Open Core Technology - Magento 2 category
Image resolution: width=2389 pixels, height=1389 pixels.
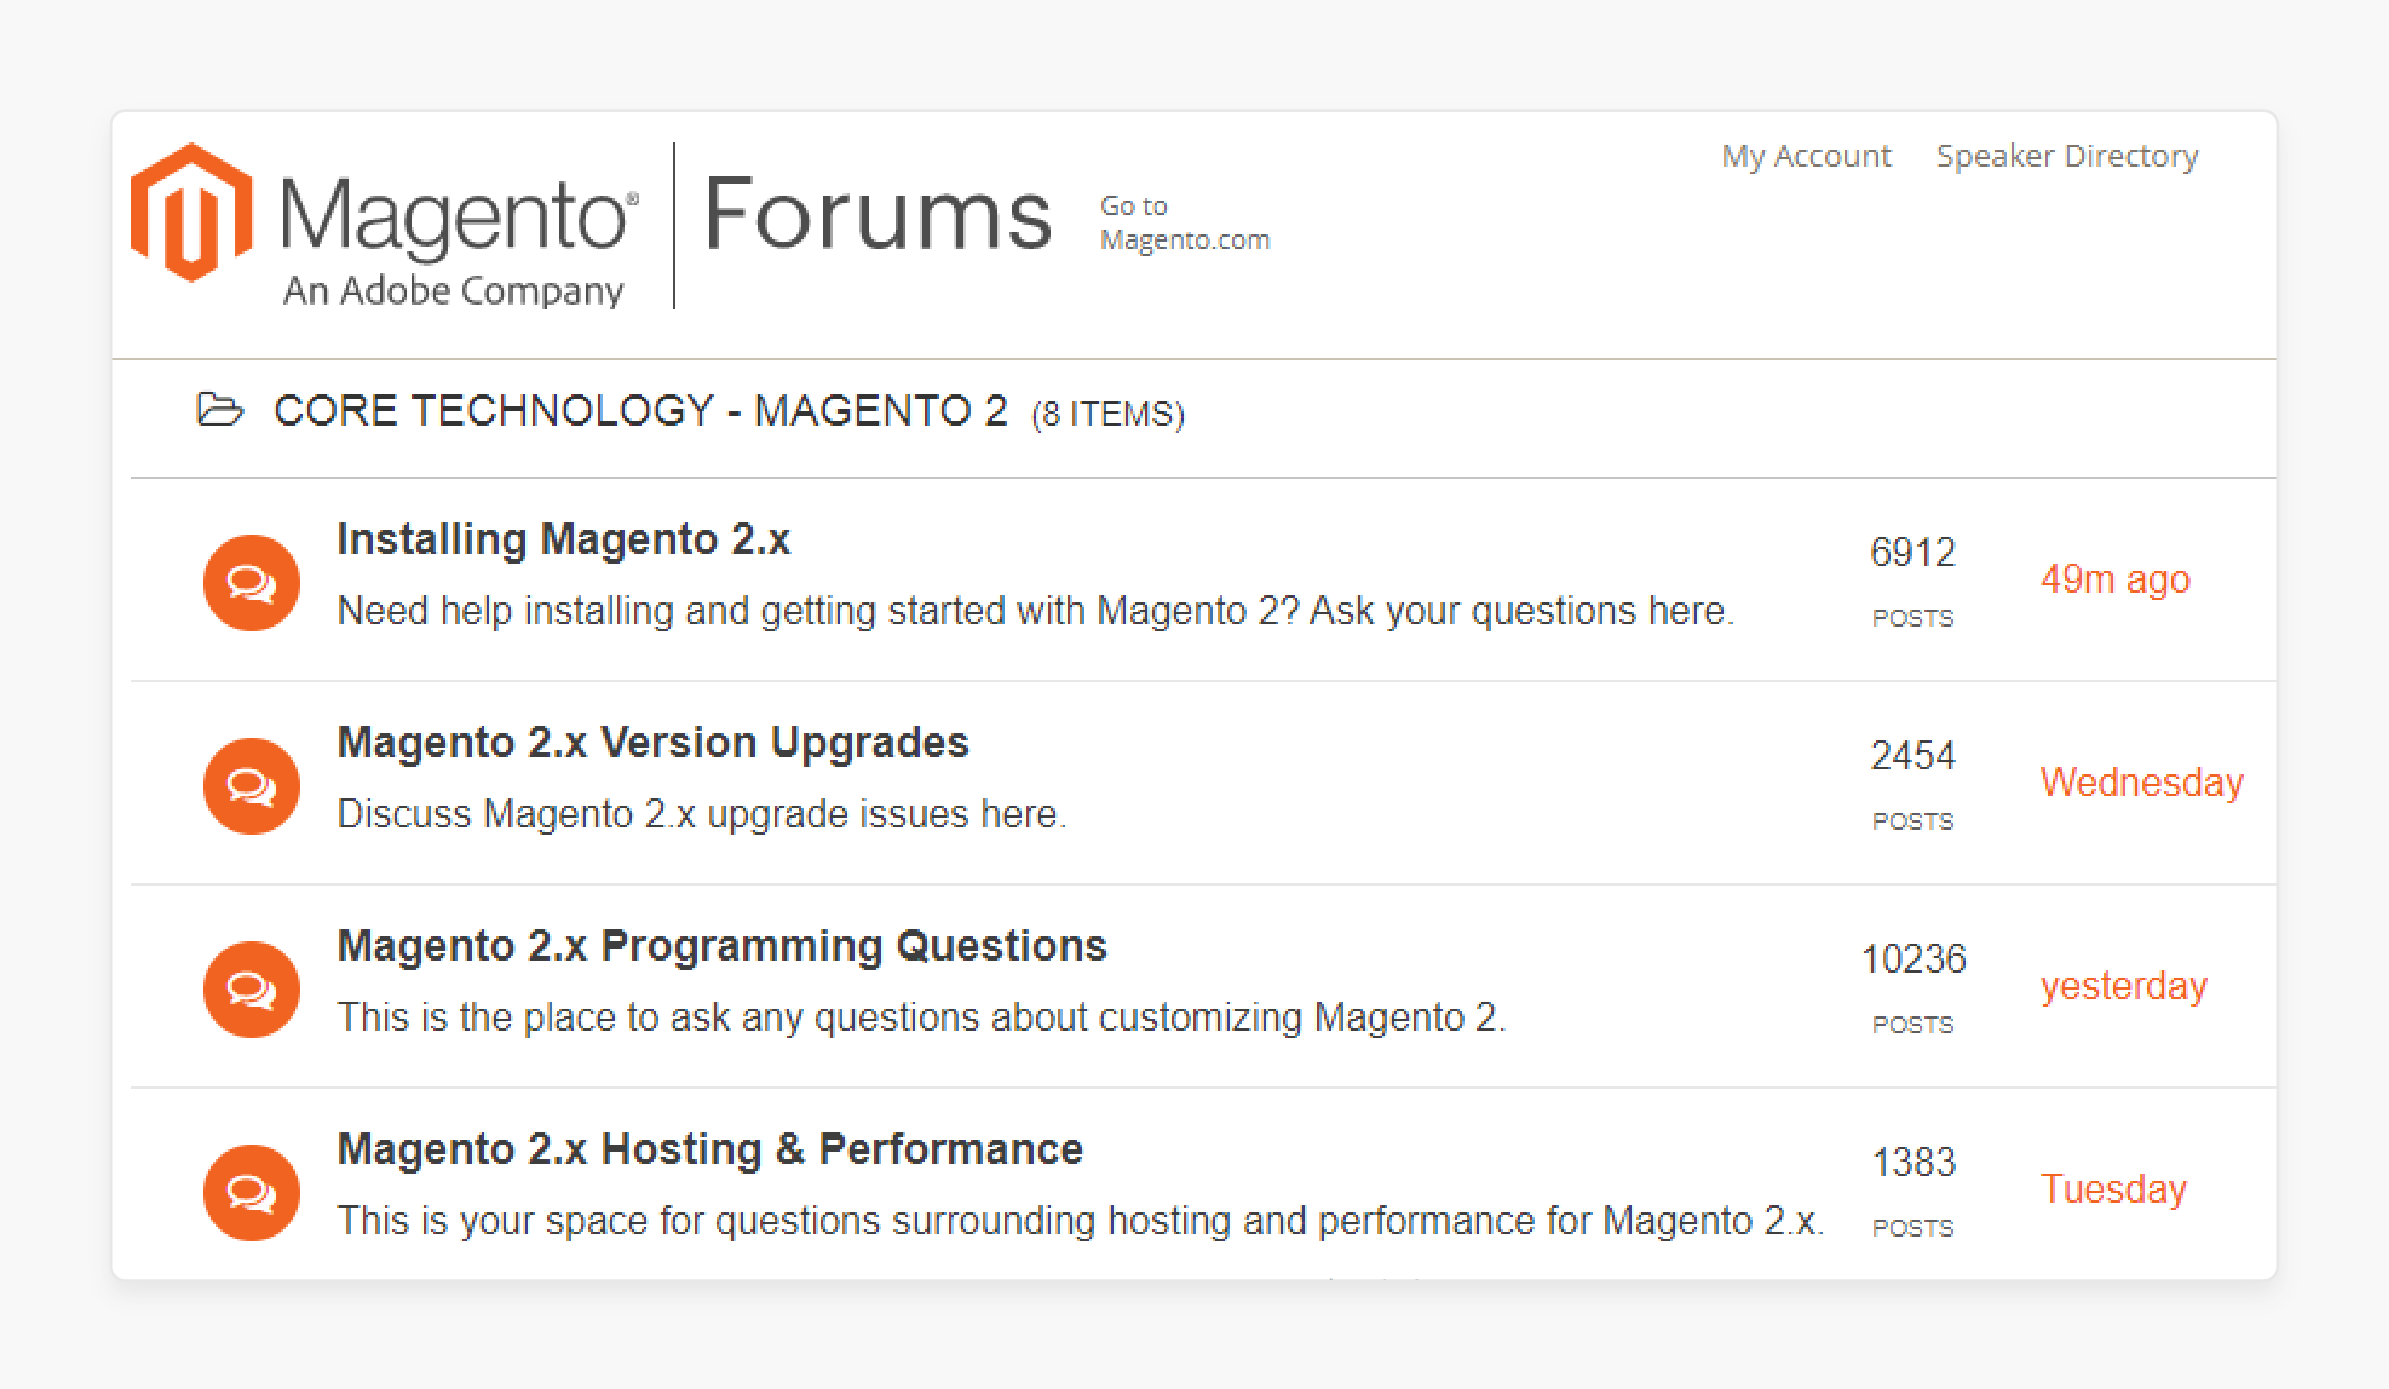[641, 411]
